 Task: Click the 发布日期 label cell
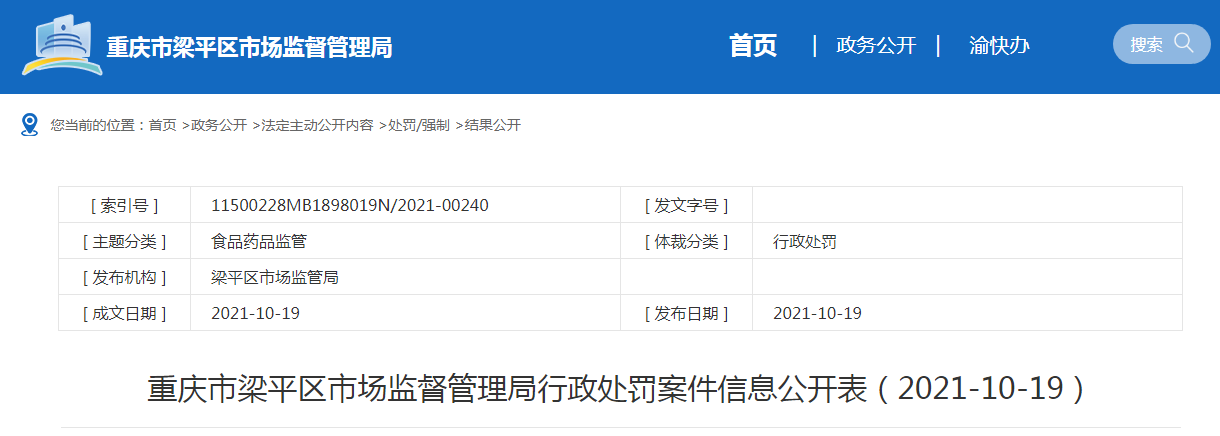pos(687,313)
